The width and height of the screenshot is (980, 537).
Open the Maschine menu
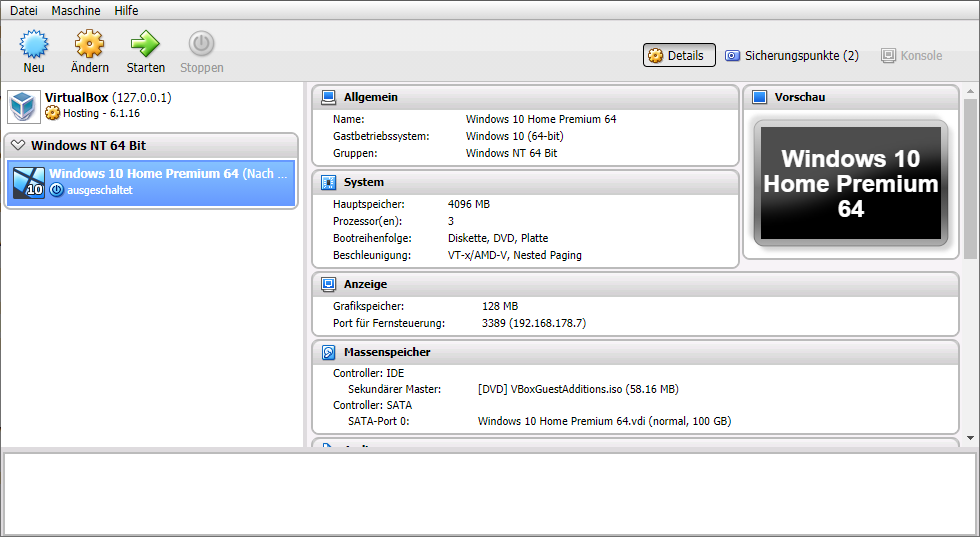(76, 11)
